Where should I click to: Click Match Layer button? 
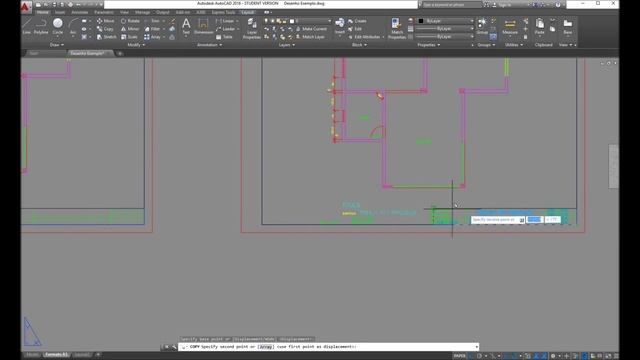(310, 37)
